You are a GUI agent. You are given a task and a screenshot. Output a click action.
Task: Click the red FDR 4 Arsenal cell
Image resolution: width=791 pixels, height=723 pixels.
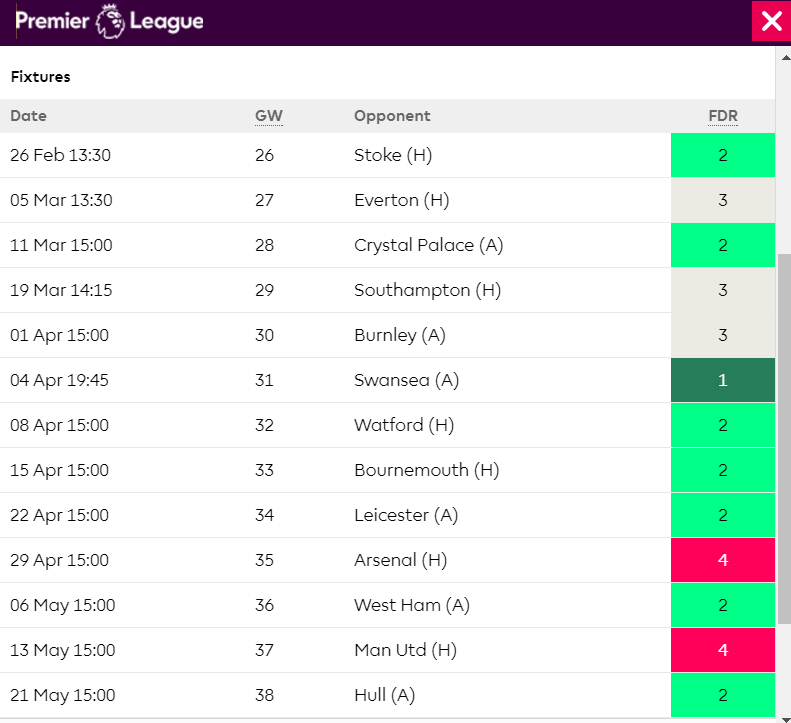tap(722, 560)
